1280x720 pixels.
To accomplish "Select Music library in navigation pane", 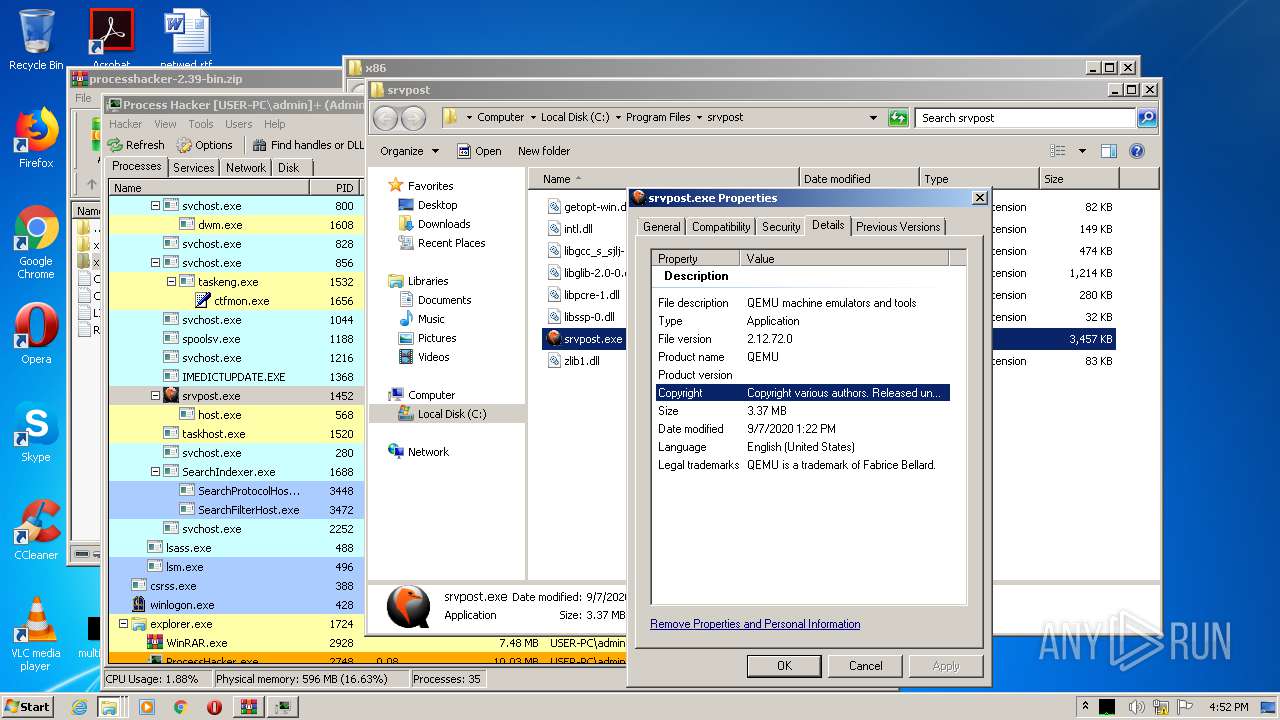I will click(x=431, y=319).
